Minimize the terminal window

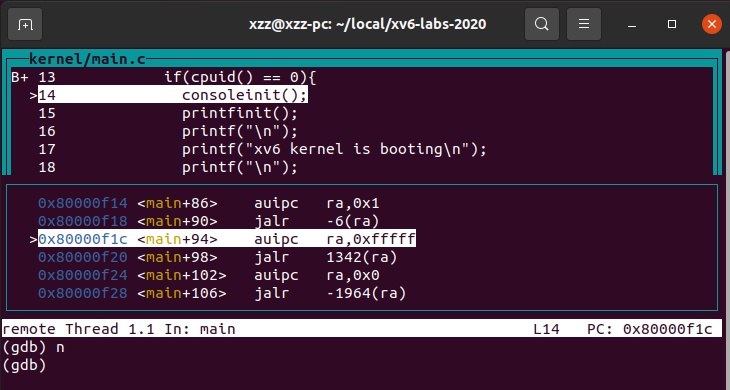click(631, 24)
